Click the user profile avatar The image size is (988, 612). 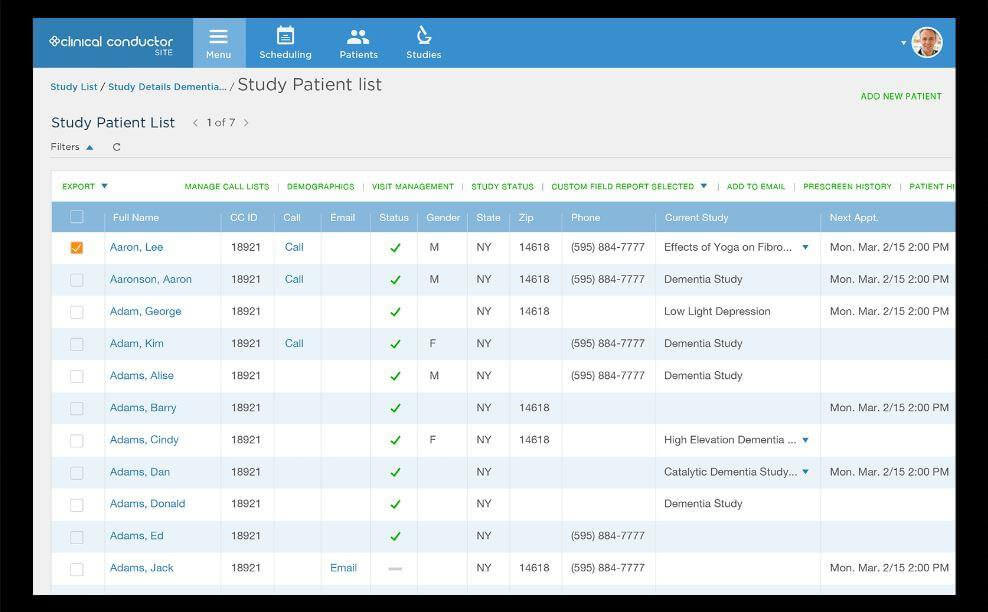click(x=926, y=43)
